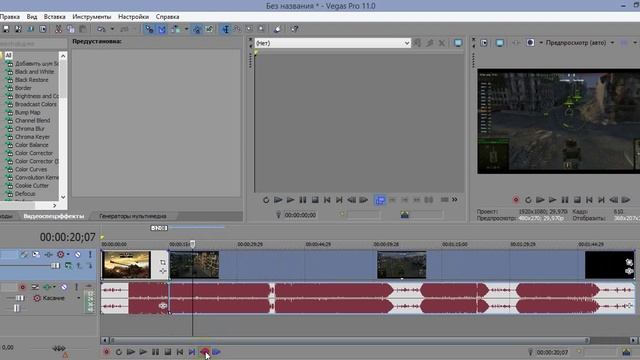Viewport: 640px width, 360px height.
Task: Click the video track FX icon
Action: (x=48, y=254)
